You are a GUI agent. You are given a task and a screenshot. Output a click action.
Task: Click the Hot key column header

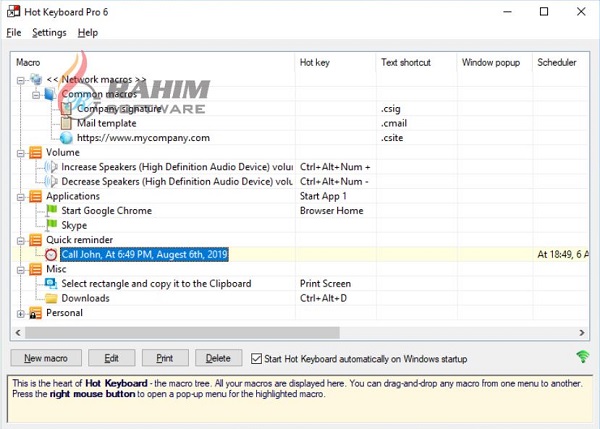coord(336,62)
